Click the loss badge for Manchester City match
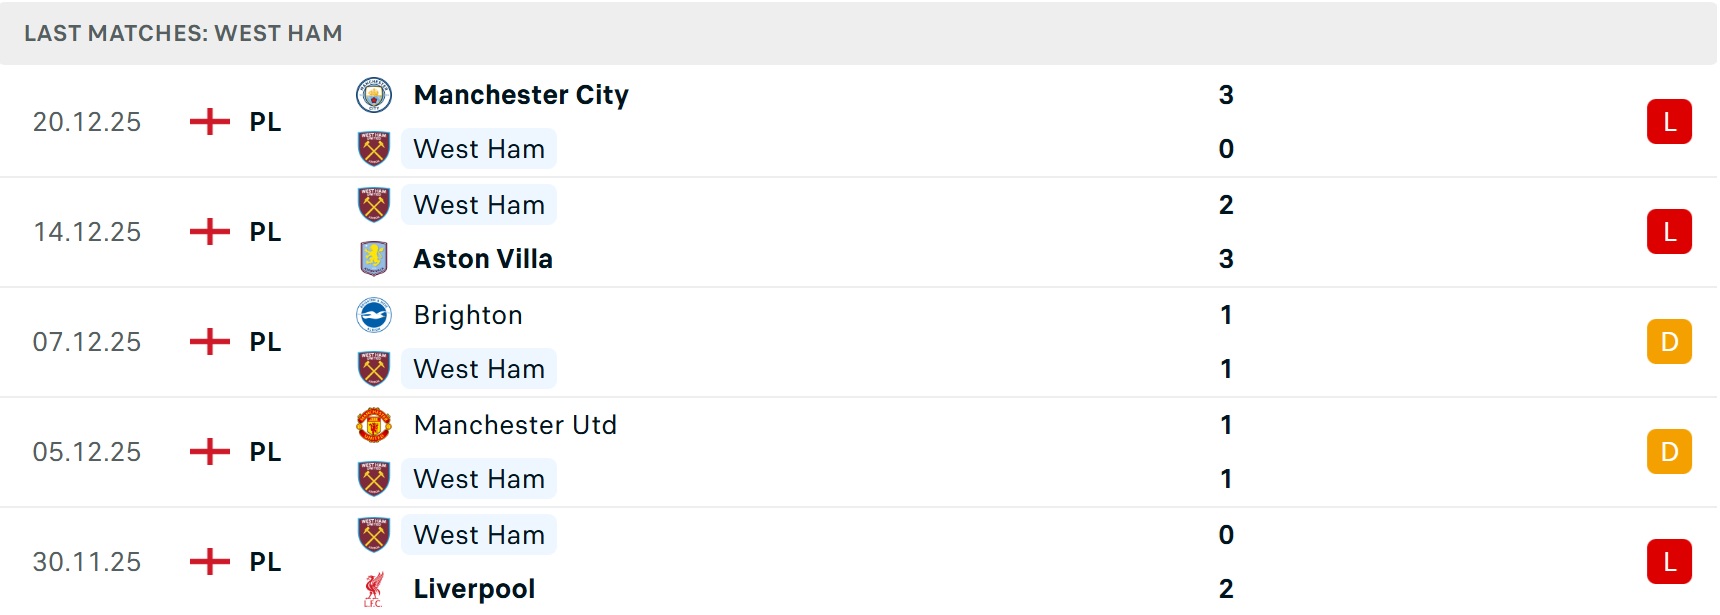The width and height of the screenshot is (1720, 615). pos(1669,122)
